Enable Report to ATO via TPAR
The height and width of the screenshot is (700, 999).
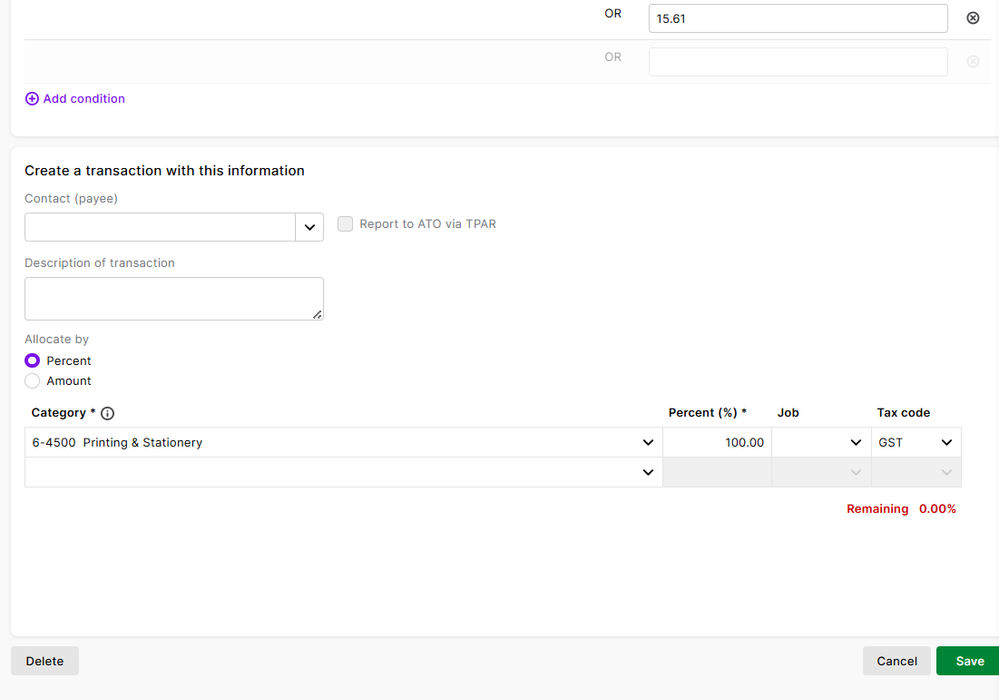345,224
